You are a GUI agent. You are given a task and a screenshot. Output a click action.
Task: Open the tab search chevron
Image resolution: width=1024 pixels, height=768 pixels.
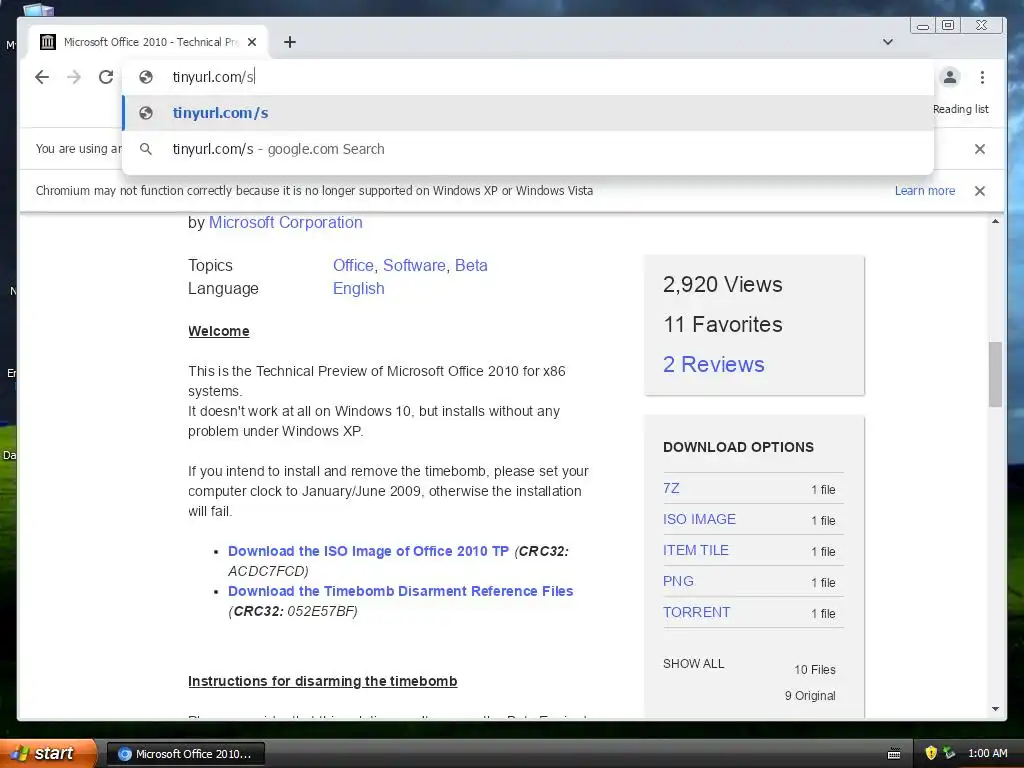(888, 42)
